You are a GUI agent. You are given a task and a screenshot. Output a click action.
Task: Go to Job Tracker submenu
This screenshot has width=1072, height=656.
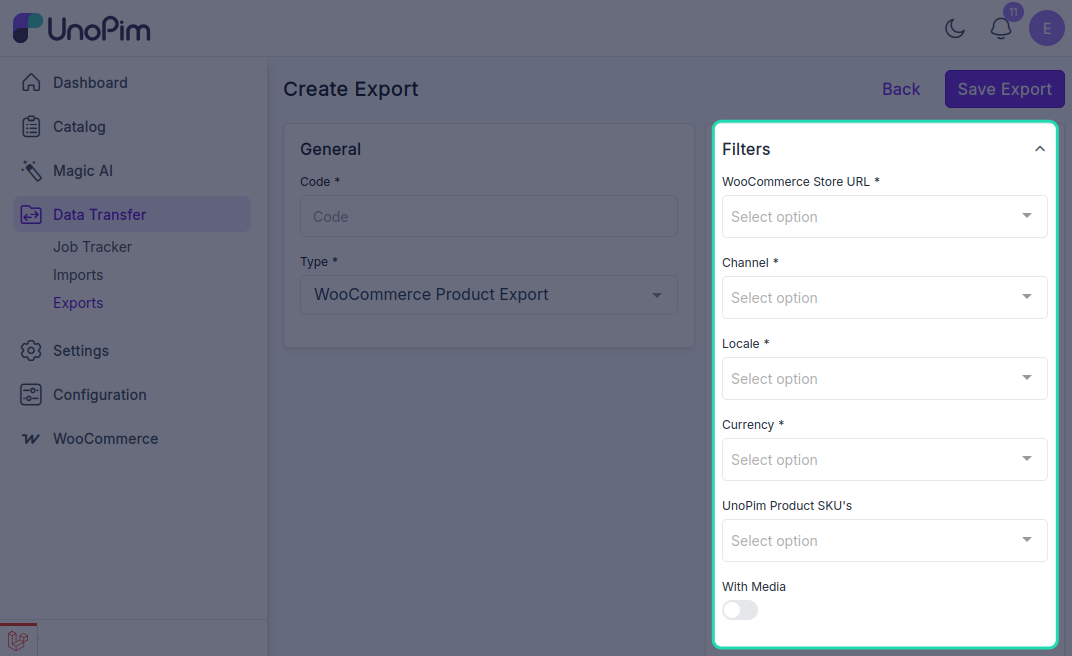[92, 247]
